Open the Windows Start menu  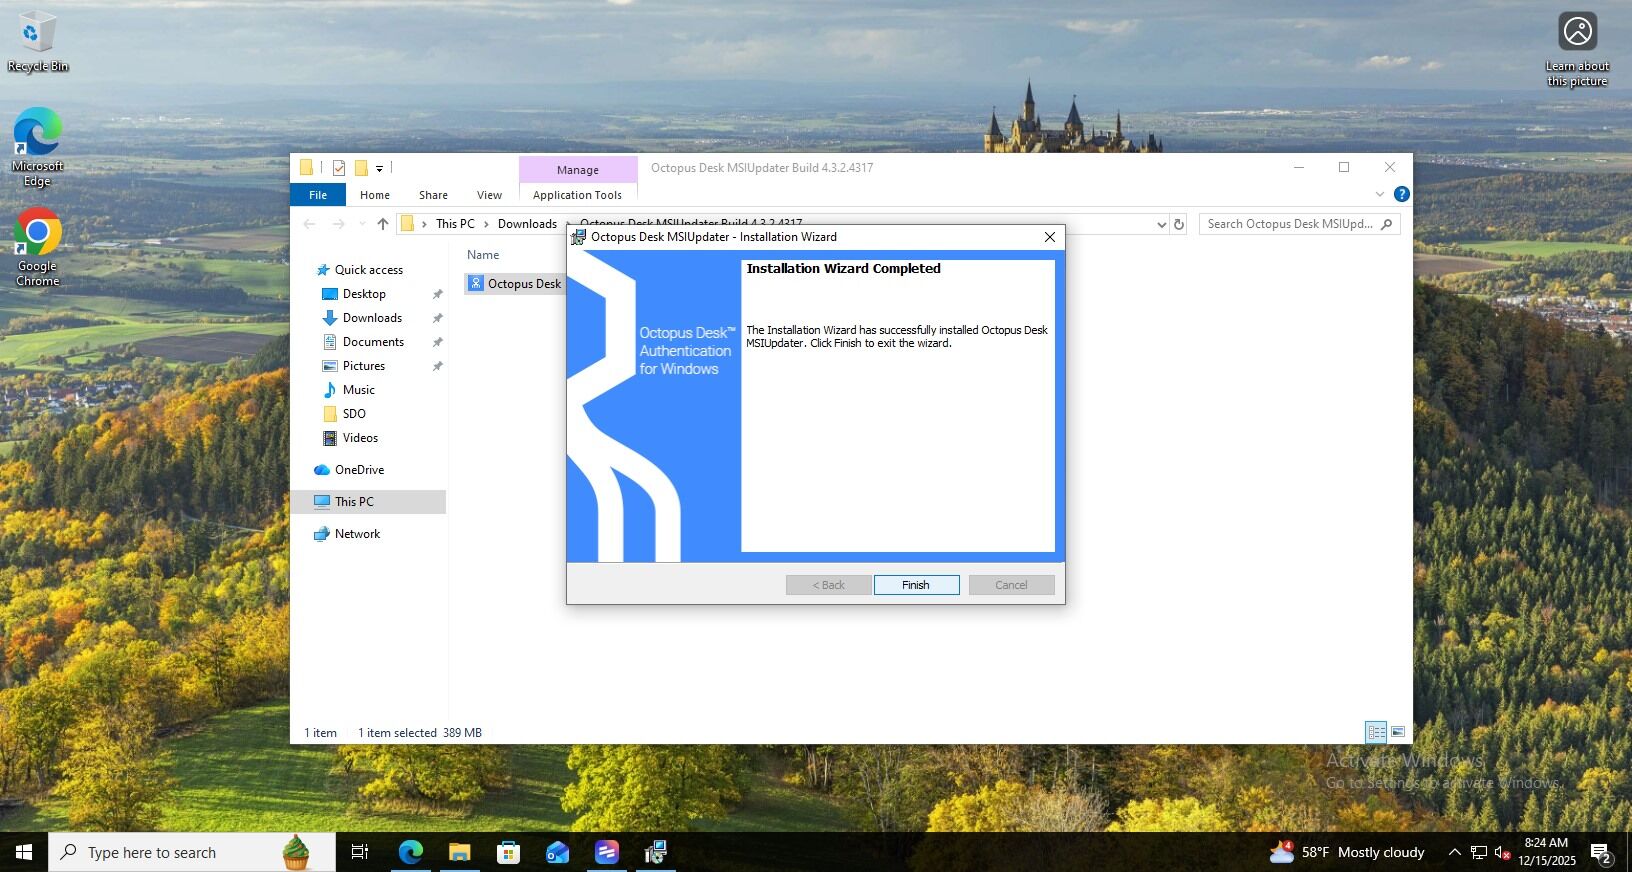24,852
